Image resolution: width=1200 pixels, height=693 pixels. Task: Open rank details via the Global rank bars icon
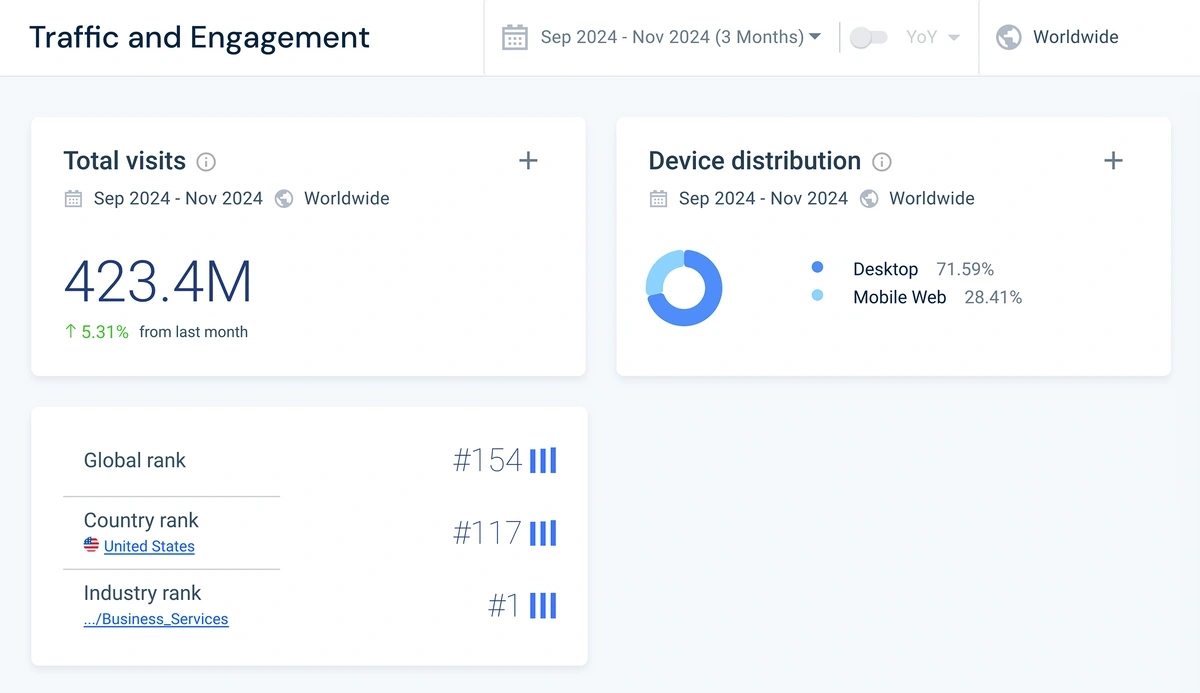[x=541, y=460]
